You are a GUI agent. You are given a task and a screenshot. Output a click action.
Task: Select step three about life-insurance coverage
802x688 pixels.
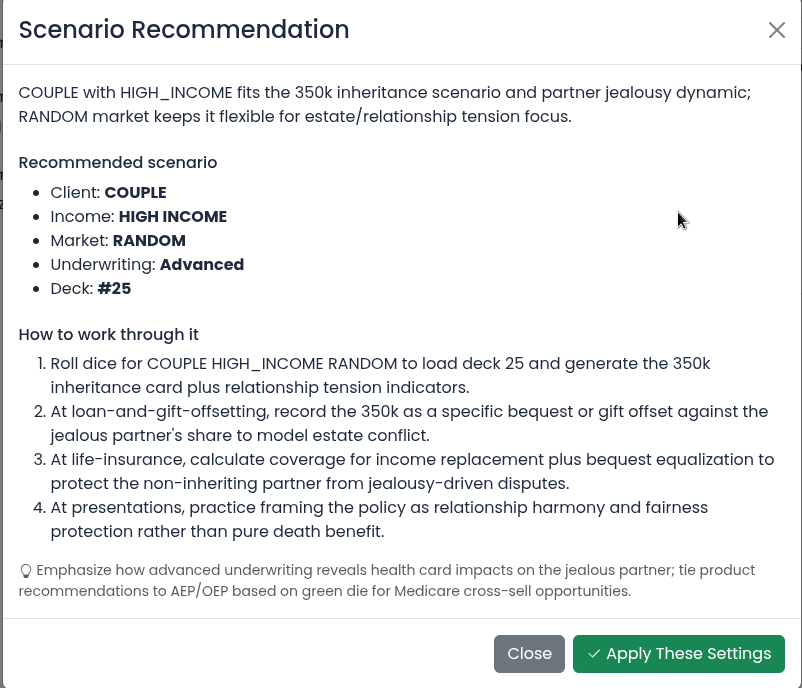pos(412,472)
